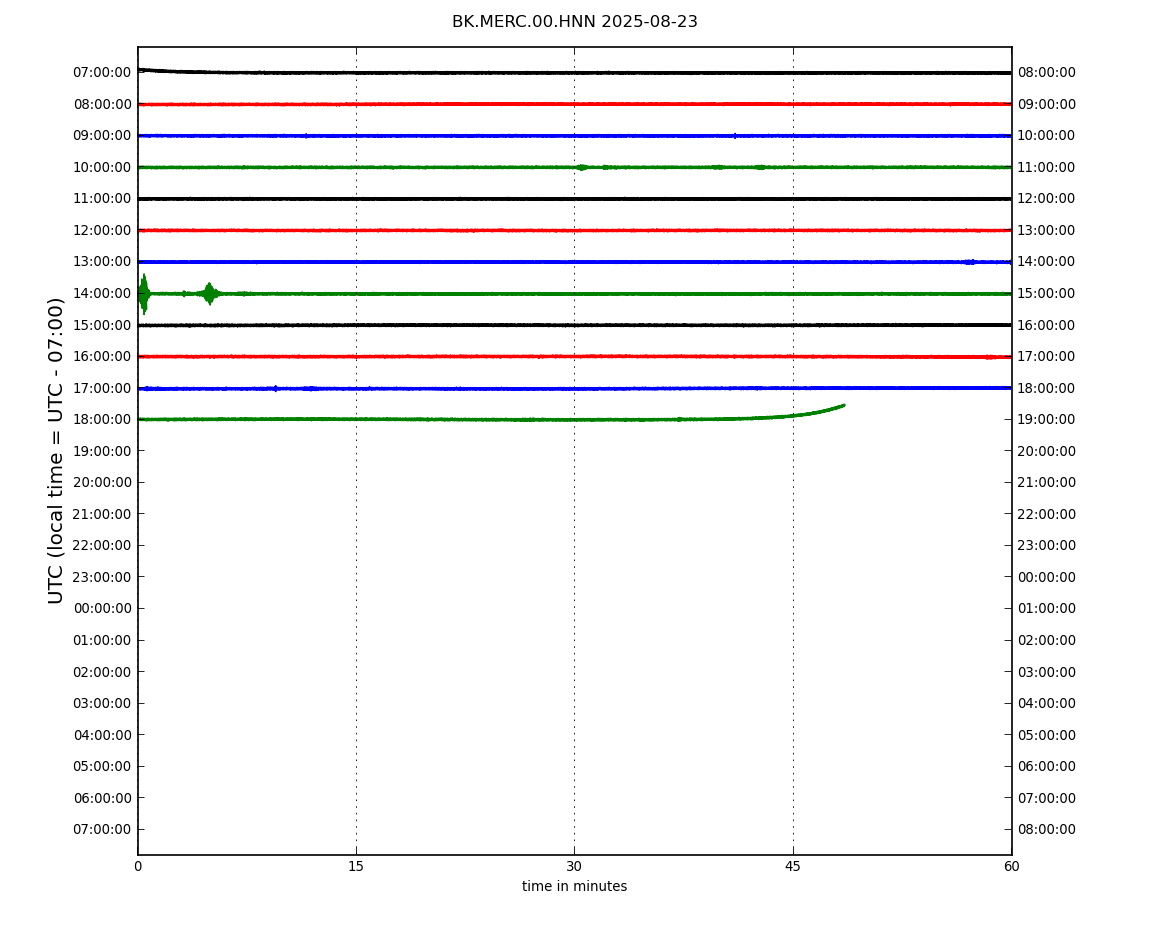
Task: Click the left-axis label 12:00:00
Action: pyautogui.click(x=103, y=230)
